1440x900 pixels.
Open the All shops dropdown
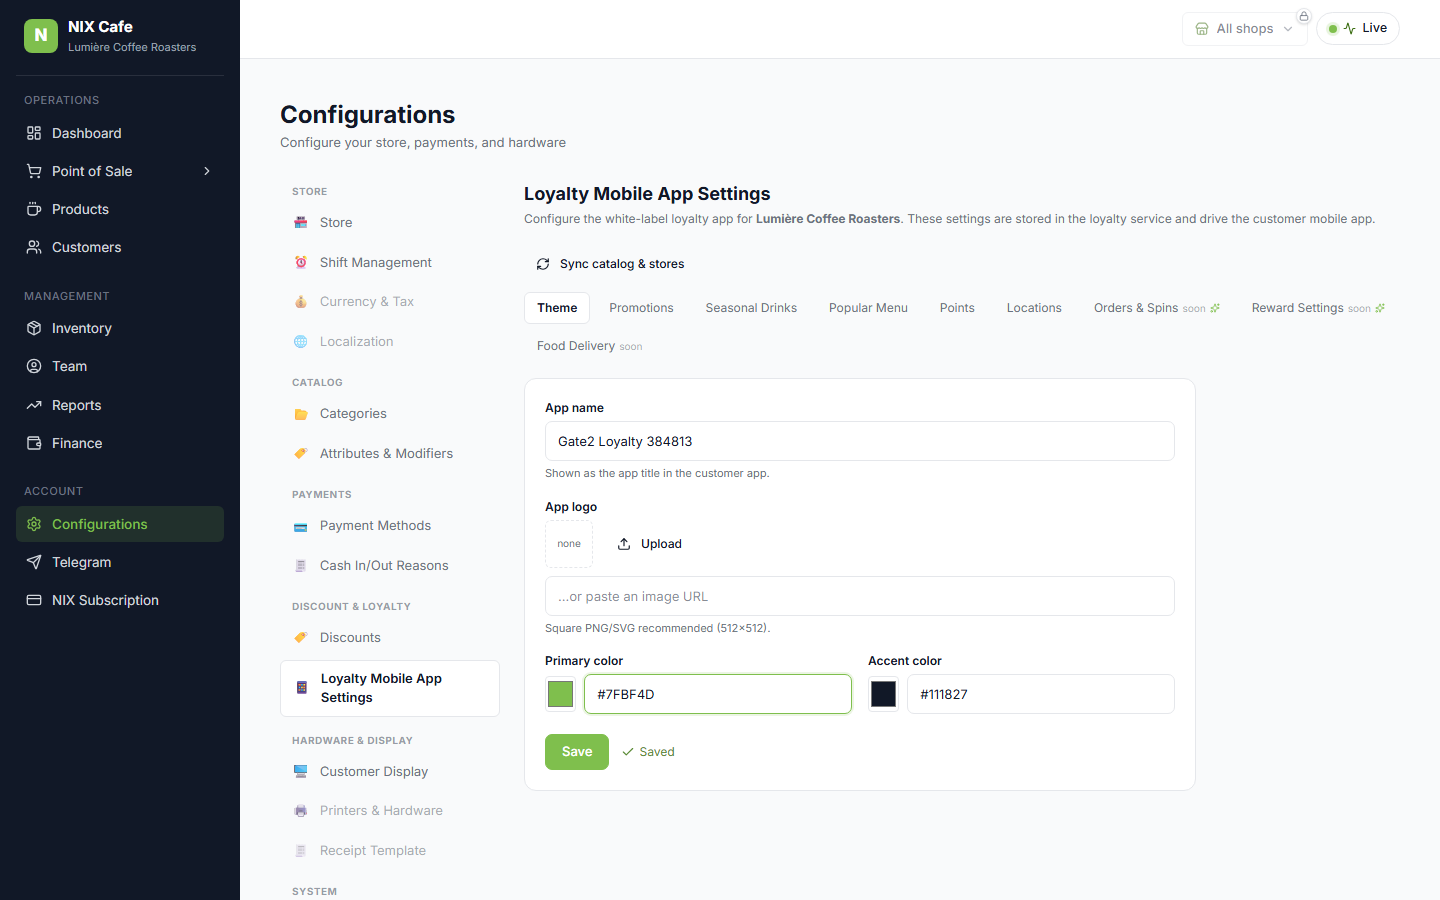1244,29
